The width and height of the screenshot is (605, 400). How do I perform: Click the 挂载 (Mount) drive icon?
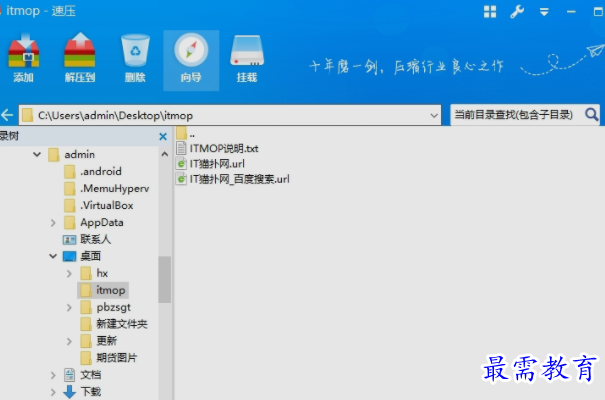pos(247,58)
